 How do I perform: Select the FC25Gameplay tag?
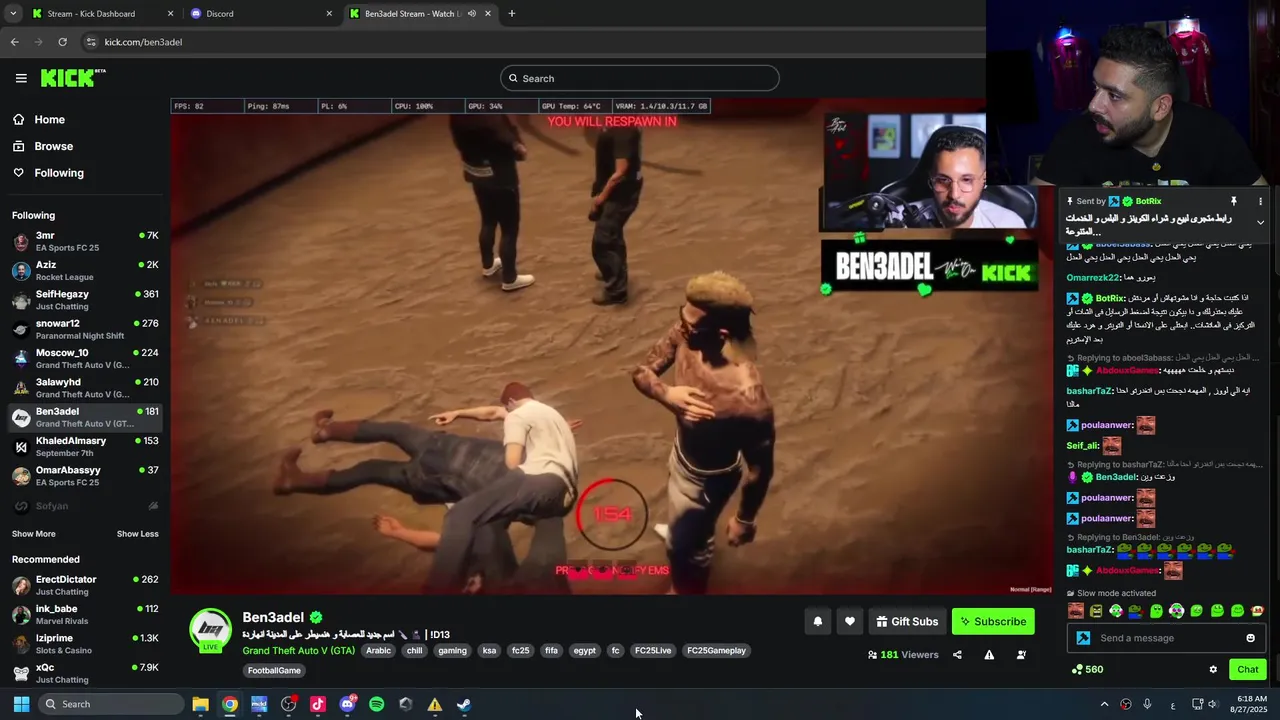click(716, 651)
